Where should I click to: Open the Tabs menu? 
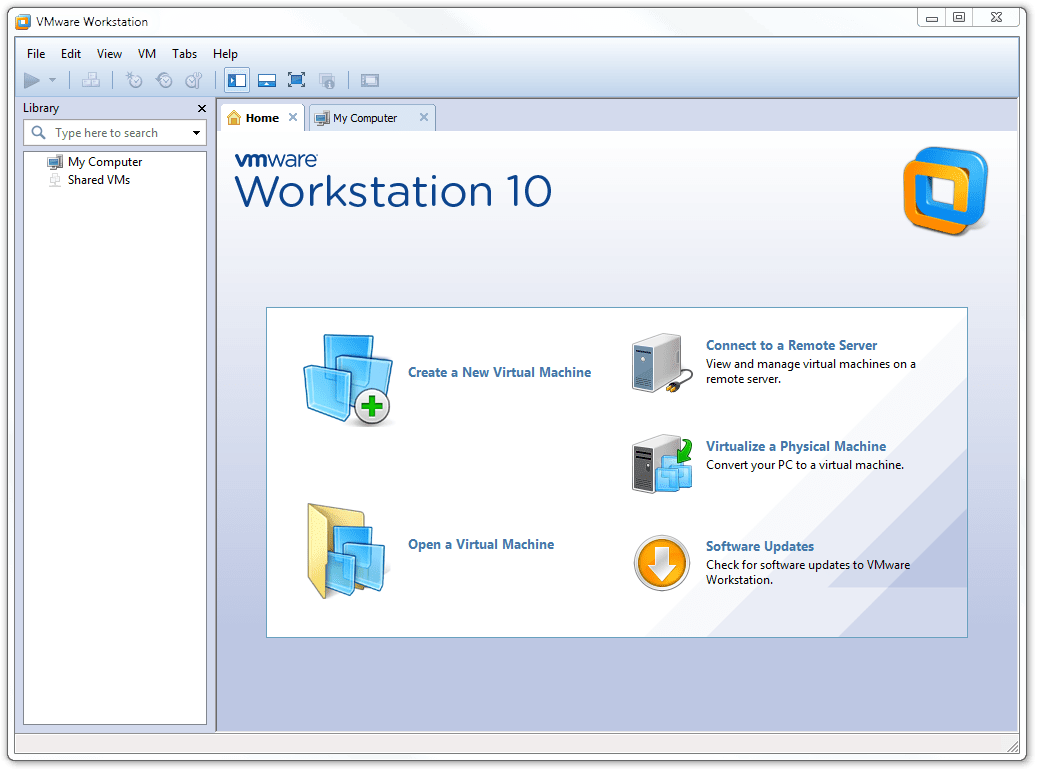185,54
